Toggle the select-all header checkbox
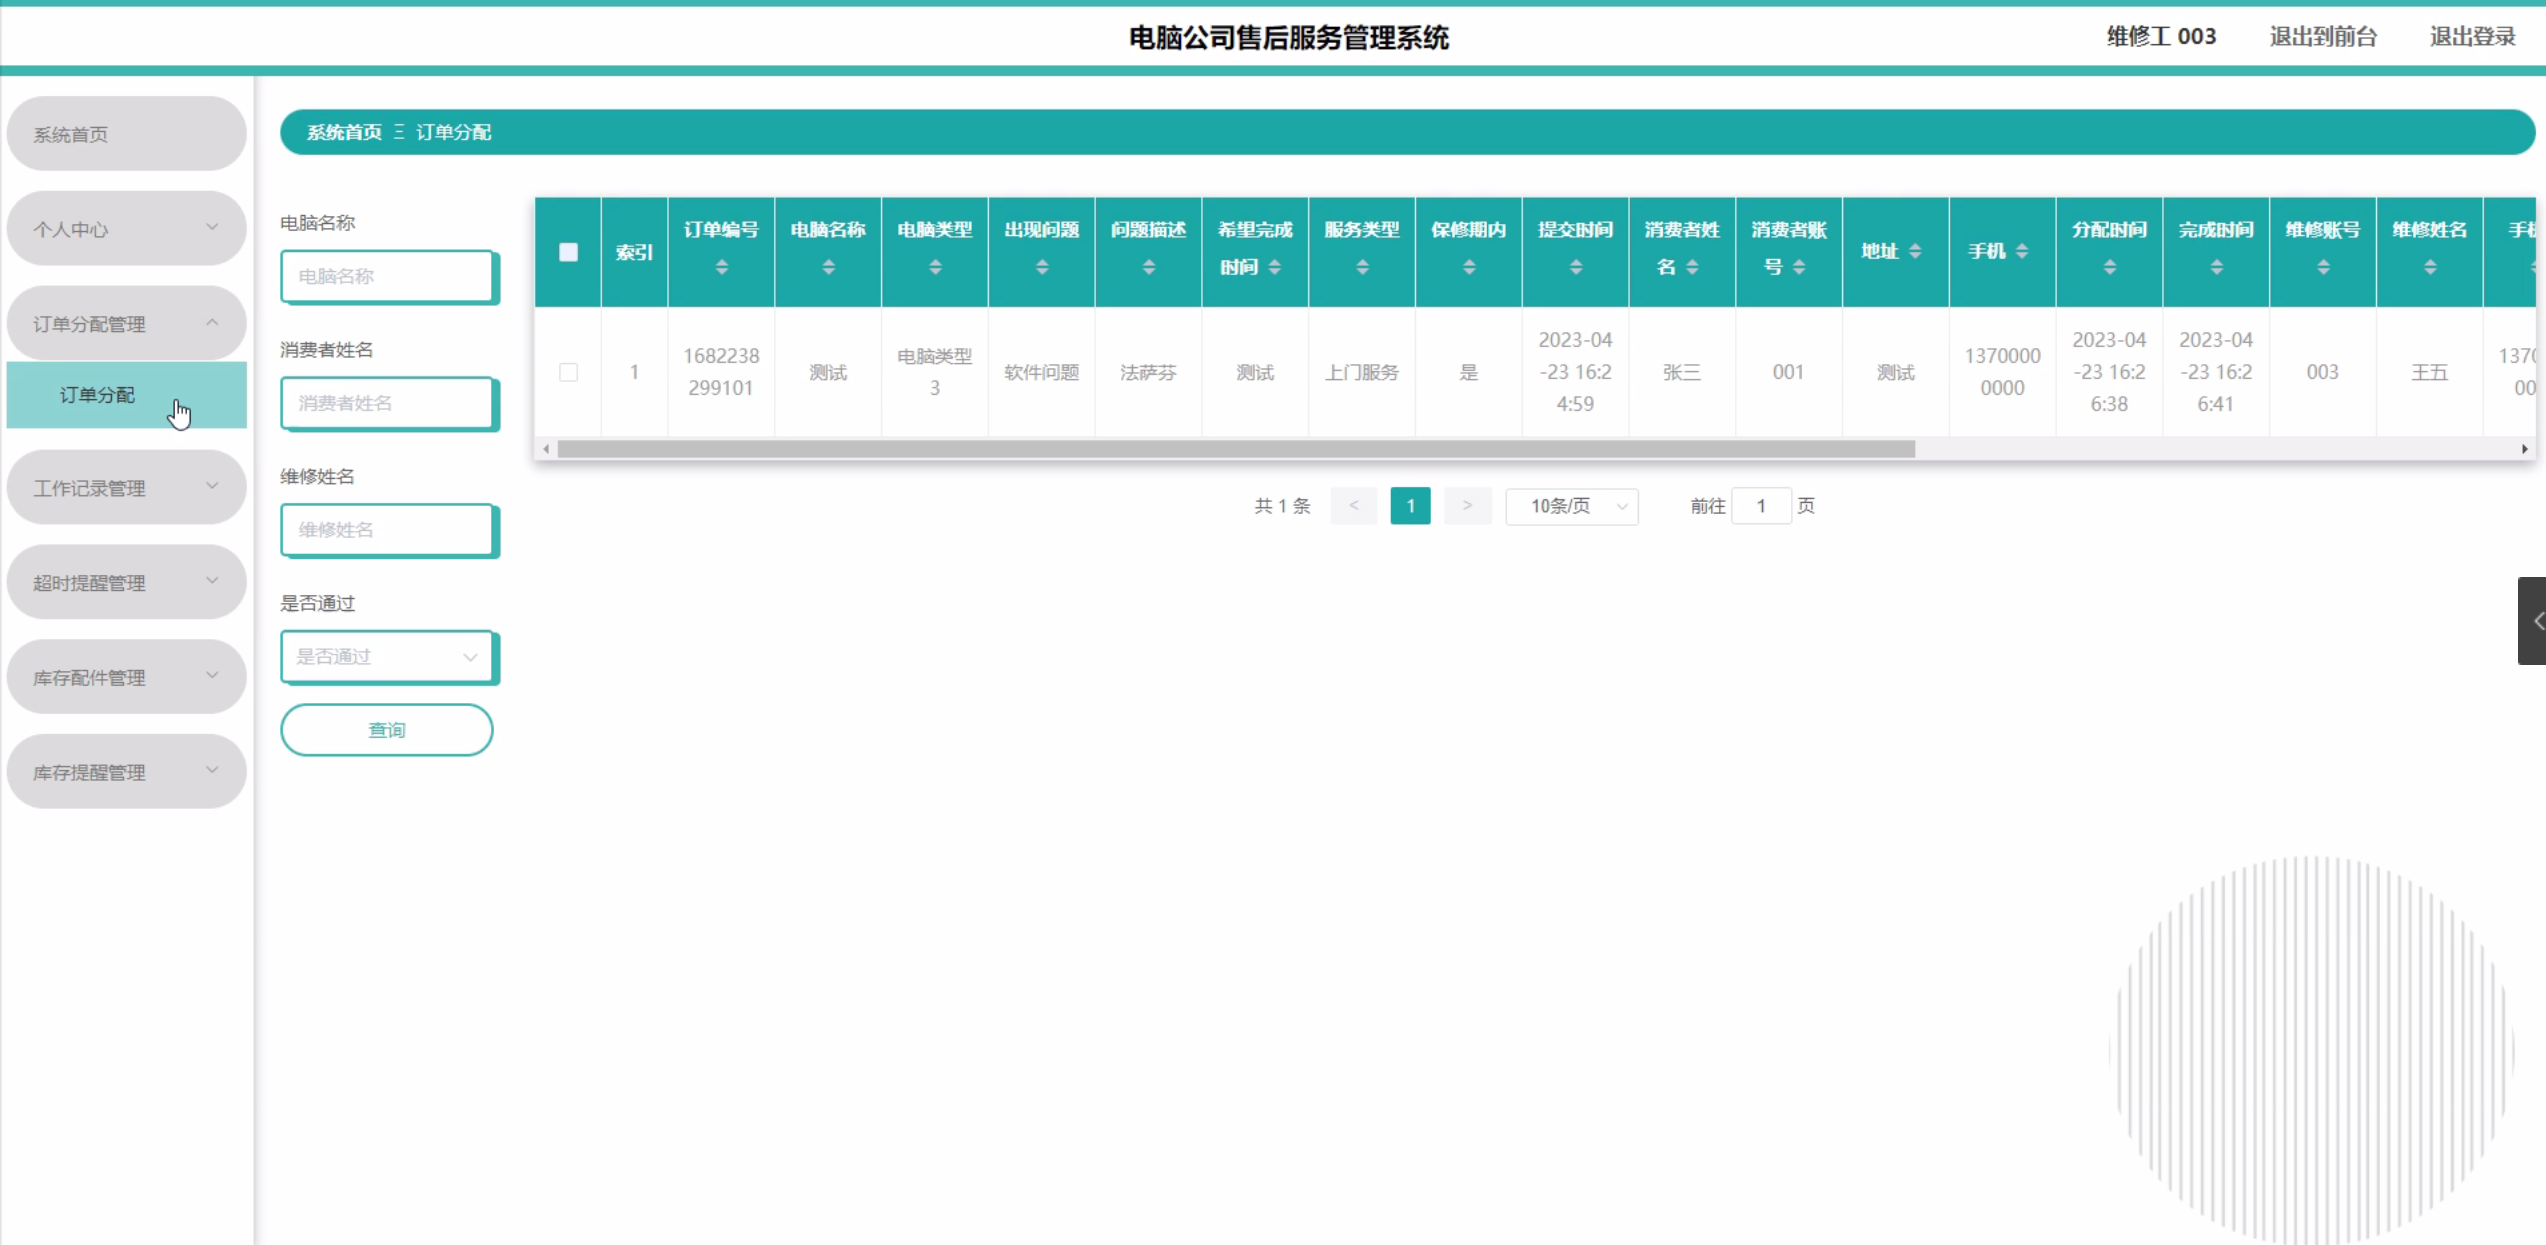The width and height of the screenshot is (2546, 1245). pyautogui.click(x=568, y=252)
